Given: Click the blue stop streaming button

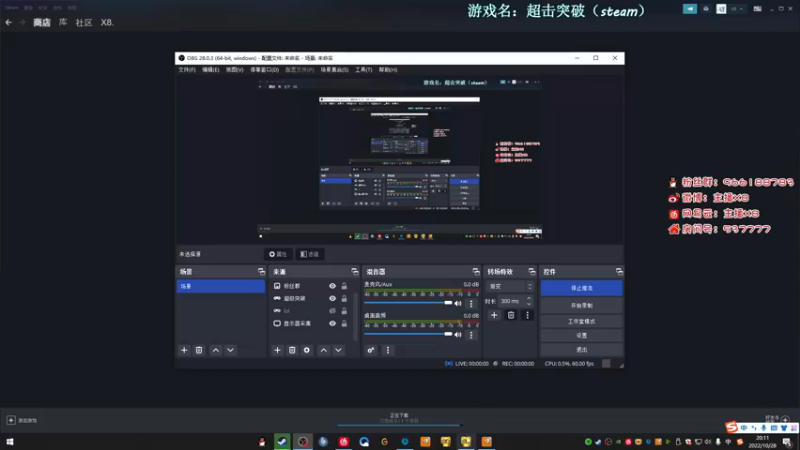Looking at the screenshot, I should tap(582, 288).
